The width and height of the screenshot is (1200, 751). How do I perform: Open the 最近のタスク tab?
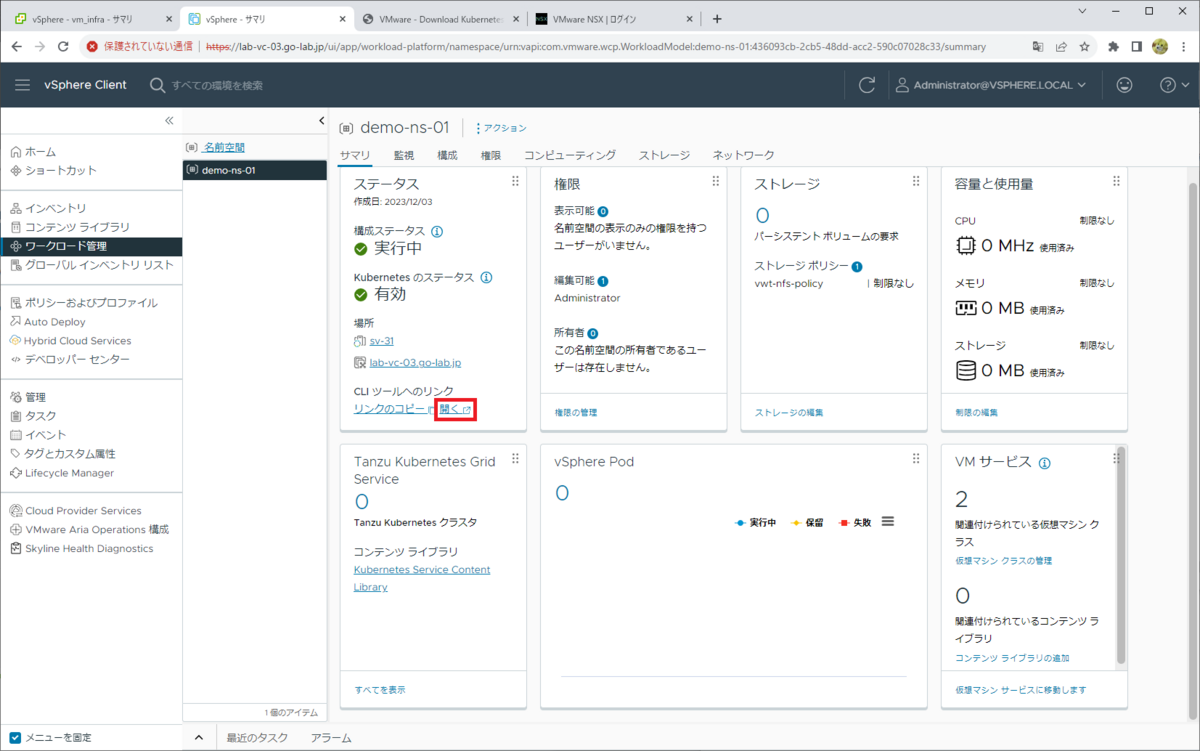click(257, 738)
